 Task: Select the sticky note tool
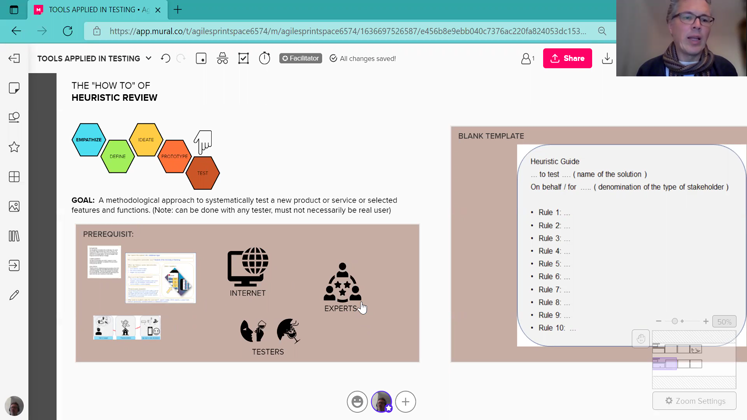pyautogui.click(x=14, y=88)
